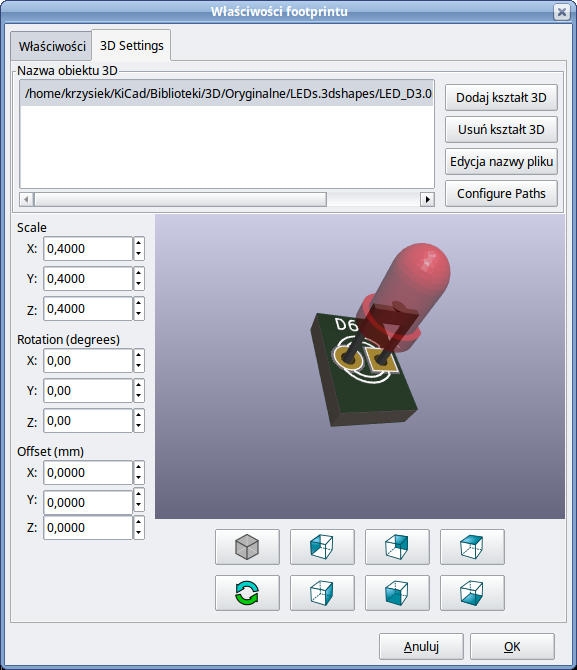Select cube view with bottom face highlighted
Screen dimensions: 577x670
(x=472, y=593)
